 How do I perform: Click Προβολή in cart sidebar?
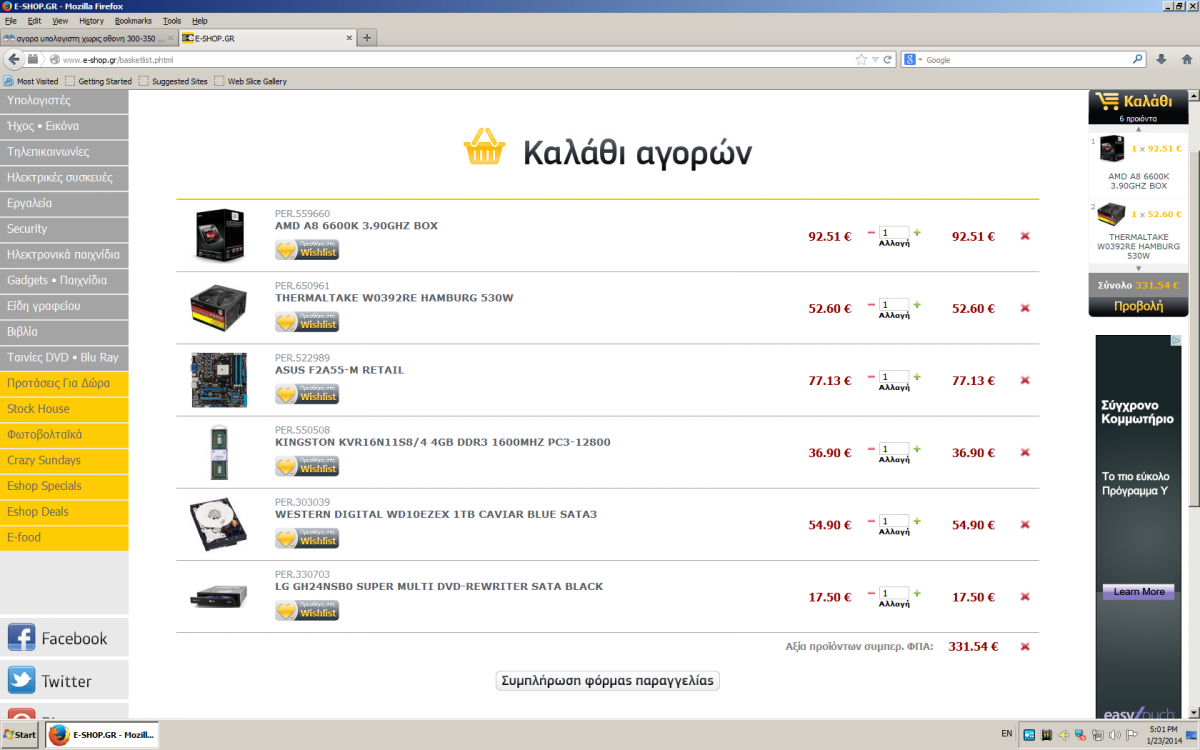(x=1138, y=306)
